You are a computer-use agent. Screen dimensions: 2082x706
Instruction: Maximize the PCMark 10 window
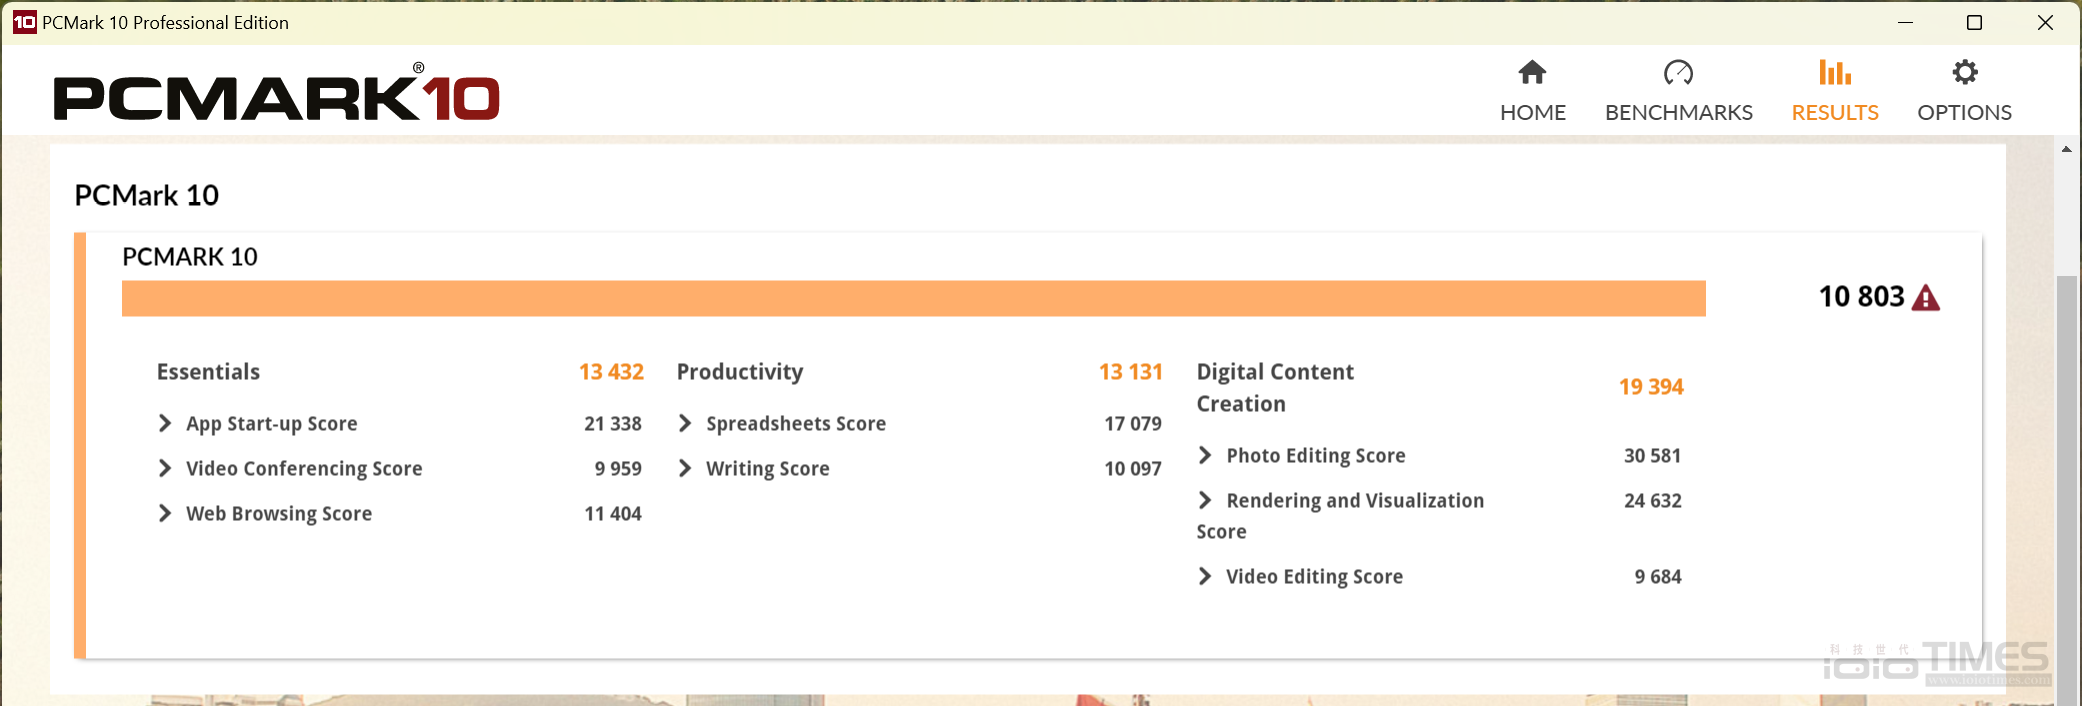[1974, 22]
